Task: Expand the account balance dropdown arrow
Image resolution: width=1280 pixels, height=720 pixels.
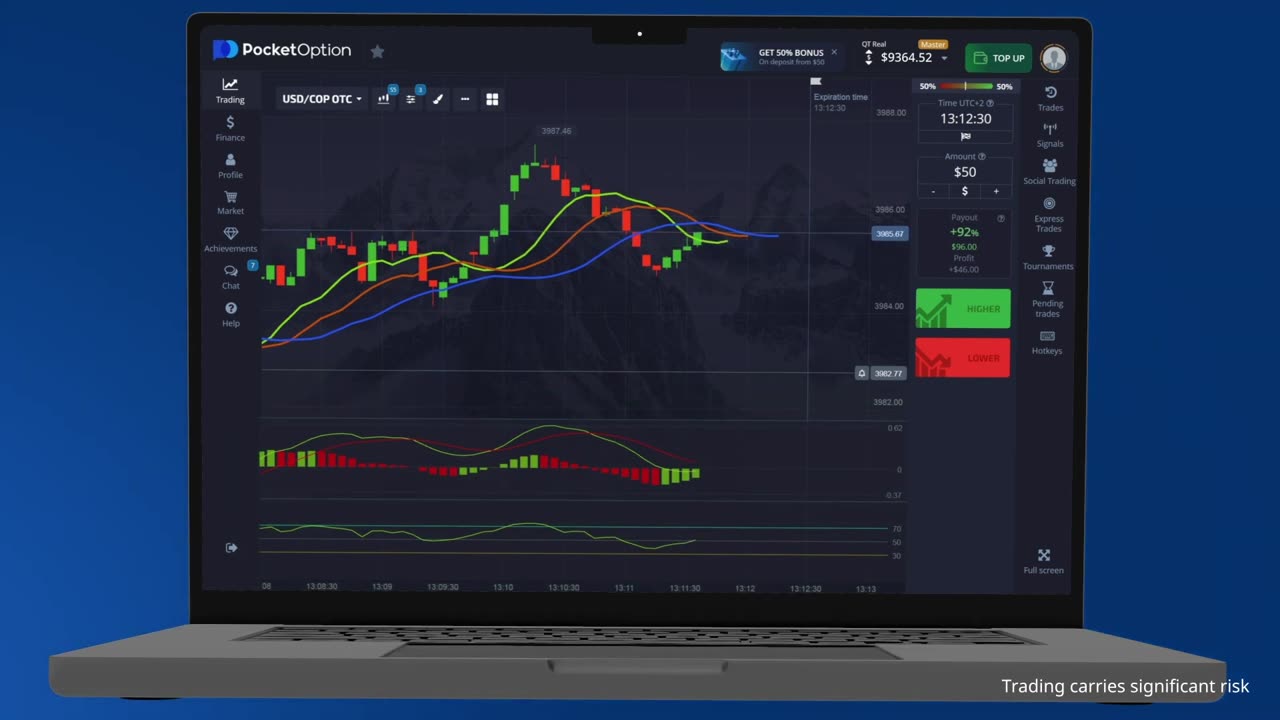Action: 944,58
